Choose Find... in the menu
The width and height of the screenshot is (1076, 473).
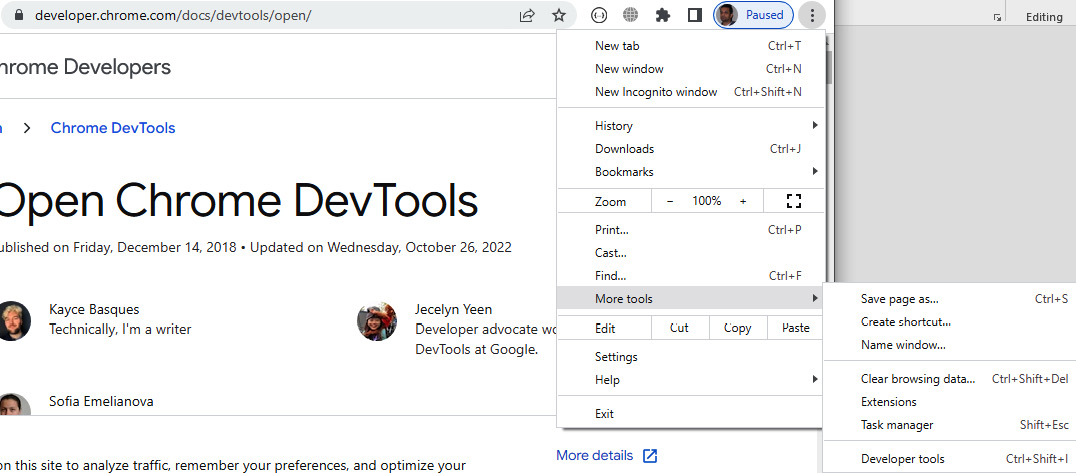click(690, 276)
